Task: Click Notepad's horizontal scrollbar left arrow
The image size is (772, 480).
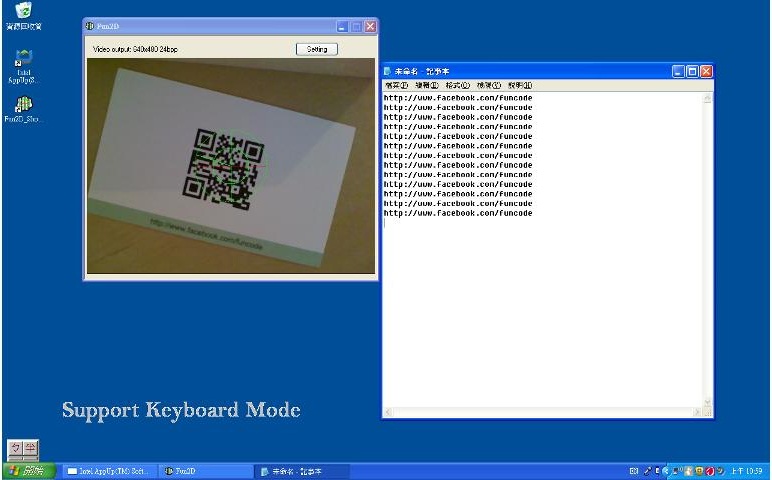Action: [388, 412]
